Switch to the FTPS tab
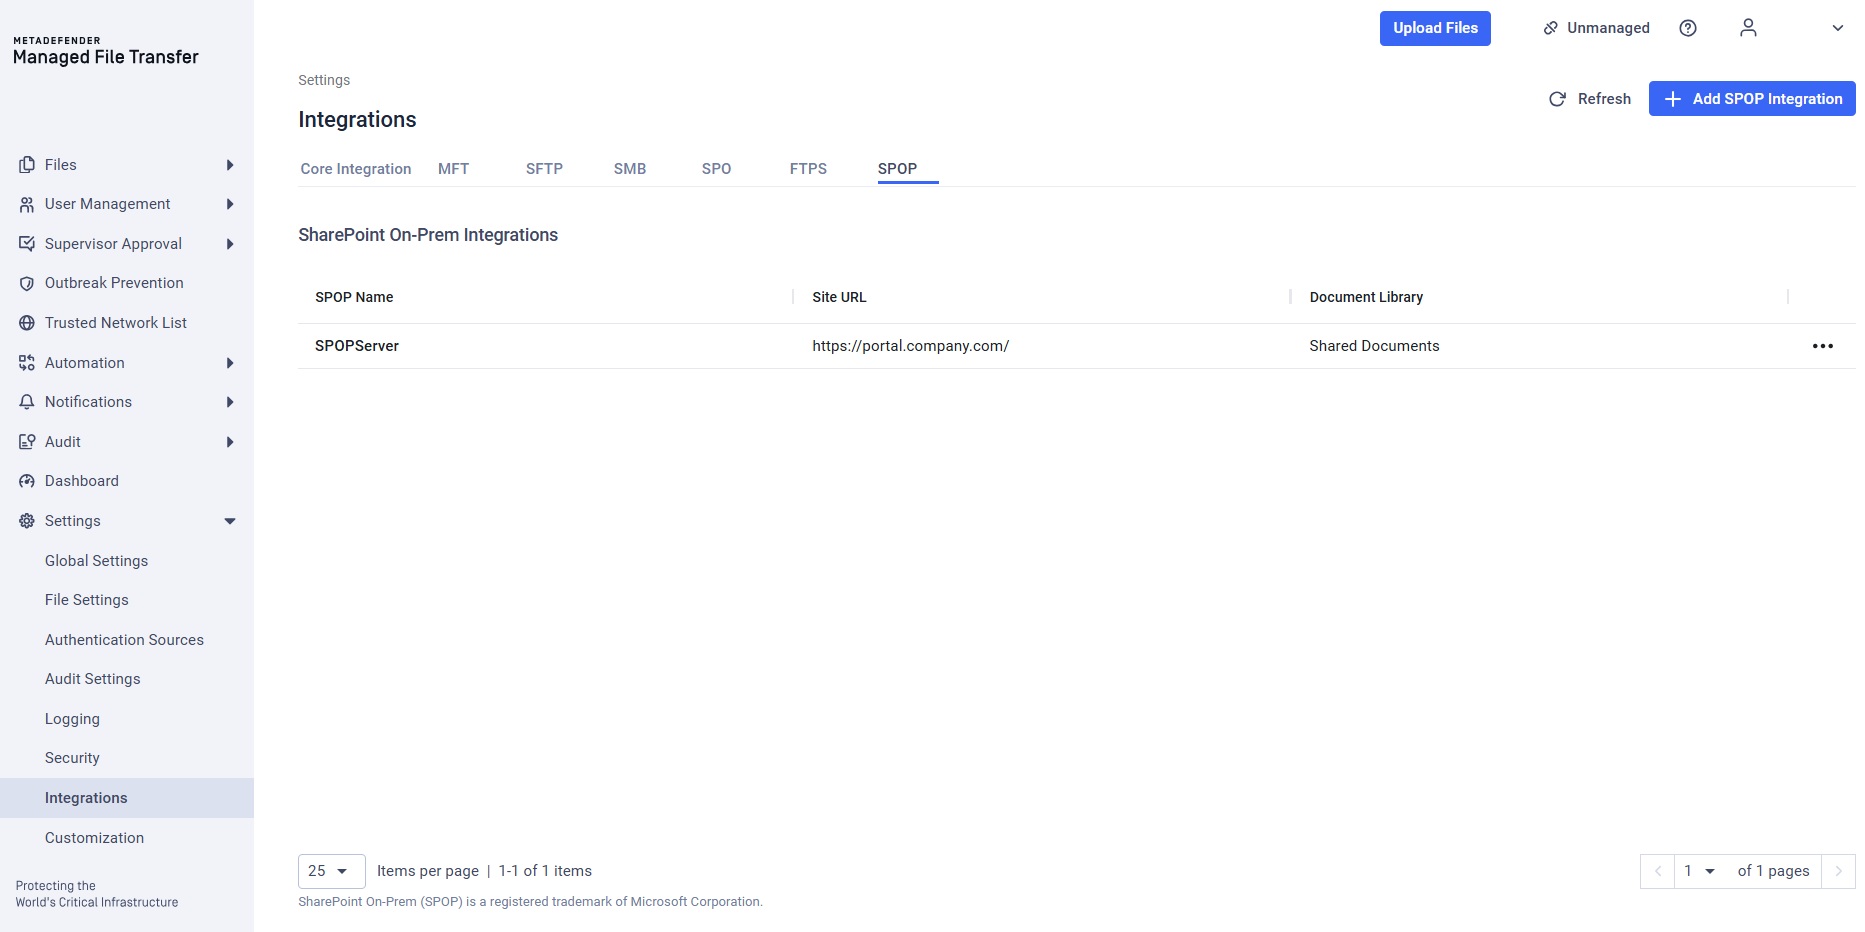The width and height of the screenshot is (1865, 932). pyautogui.click(x=808, y=169)
